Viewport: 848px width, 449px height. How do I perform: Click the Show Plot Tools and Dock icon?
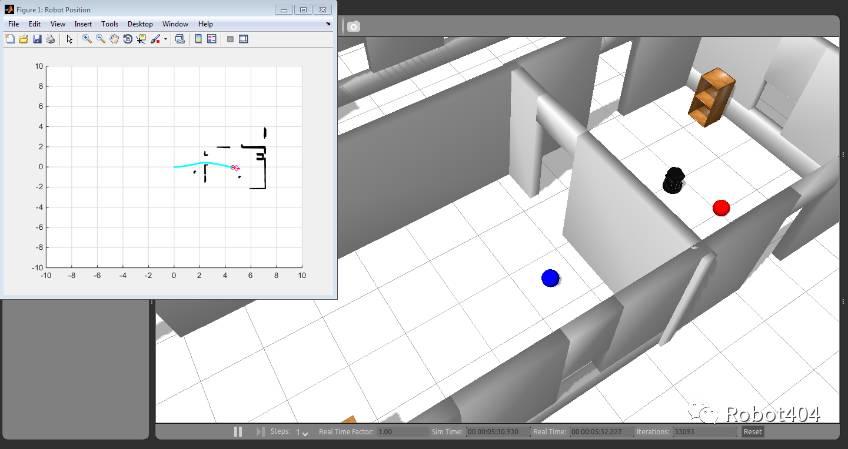tap(243, 39)
